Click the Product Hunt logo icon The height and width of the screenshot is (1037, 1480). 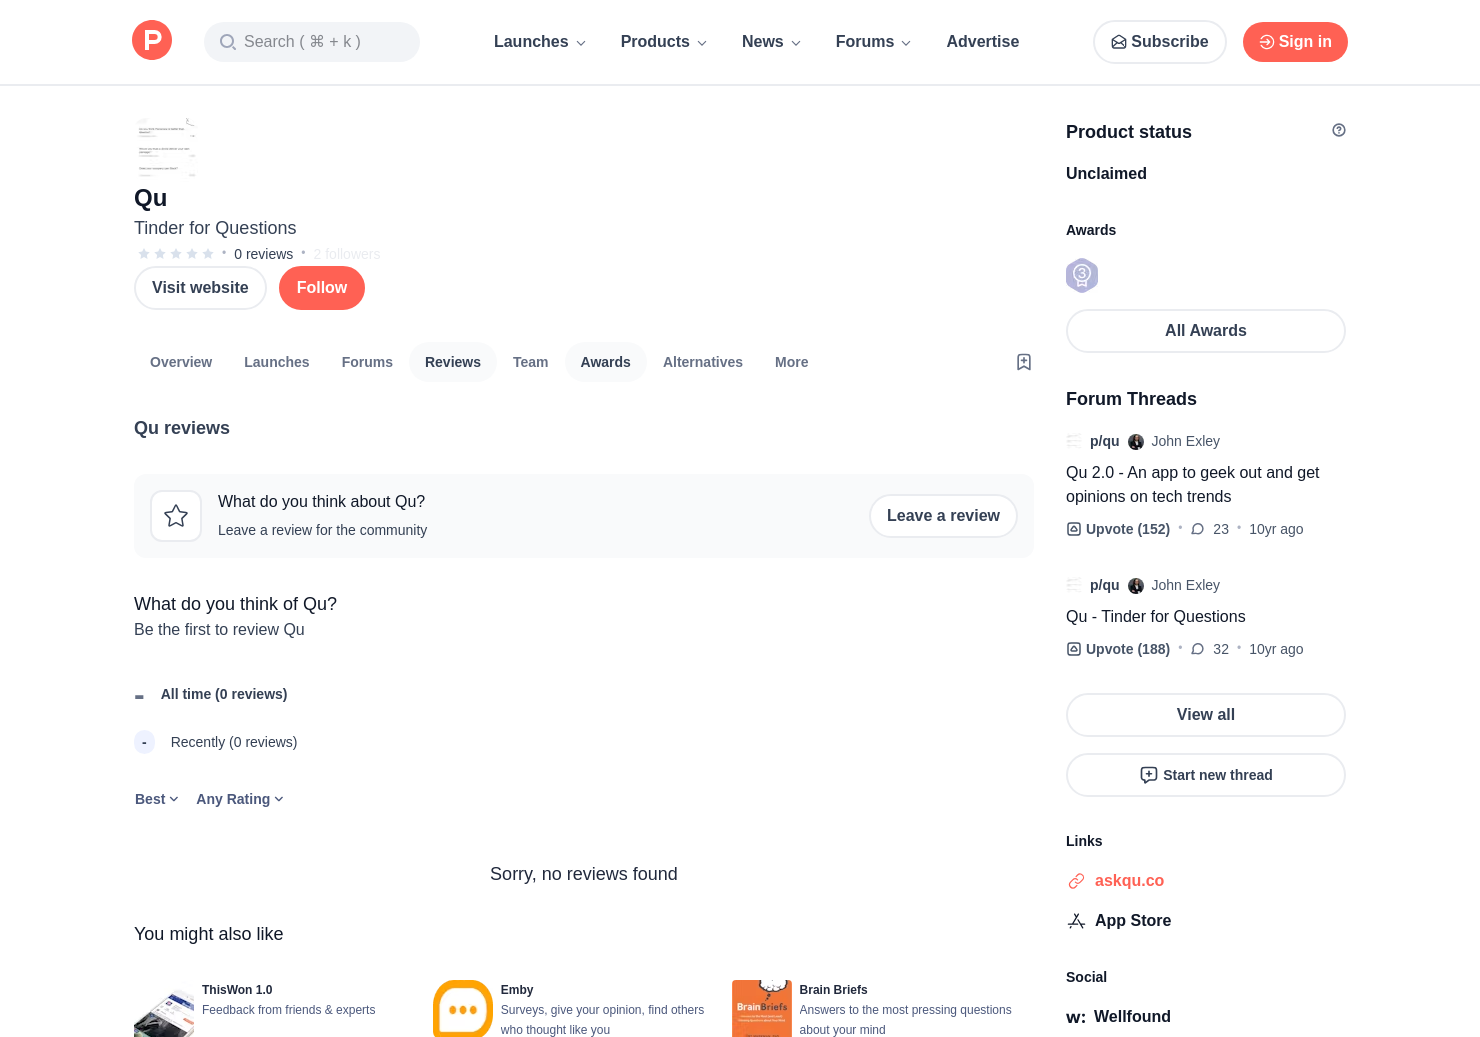coord(152,41)
